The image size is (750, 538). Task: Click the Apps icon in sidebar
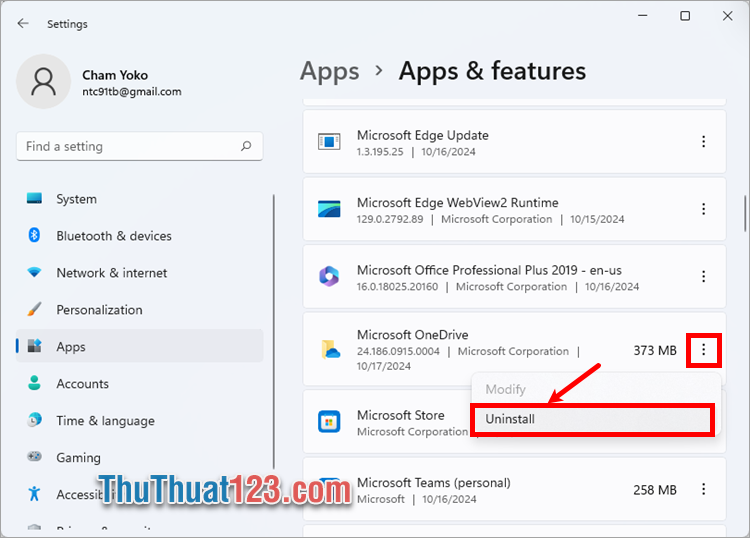click(x=34, y=346)
